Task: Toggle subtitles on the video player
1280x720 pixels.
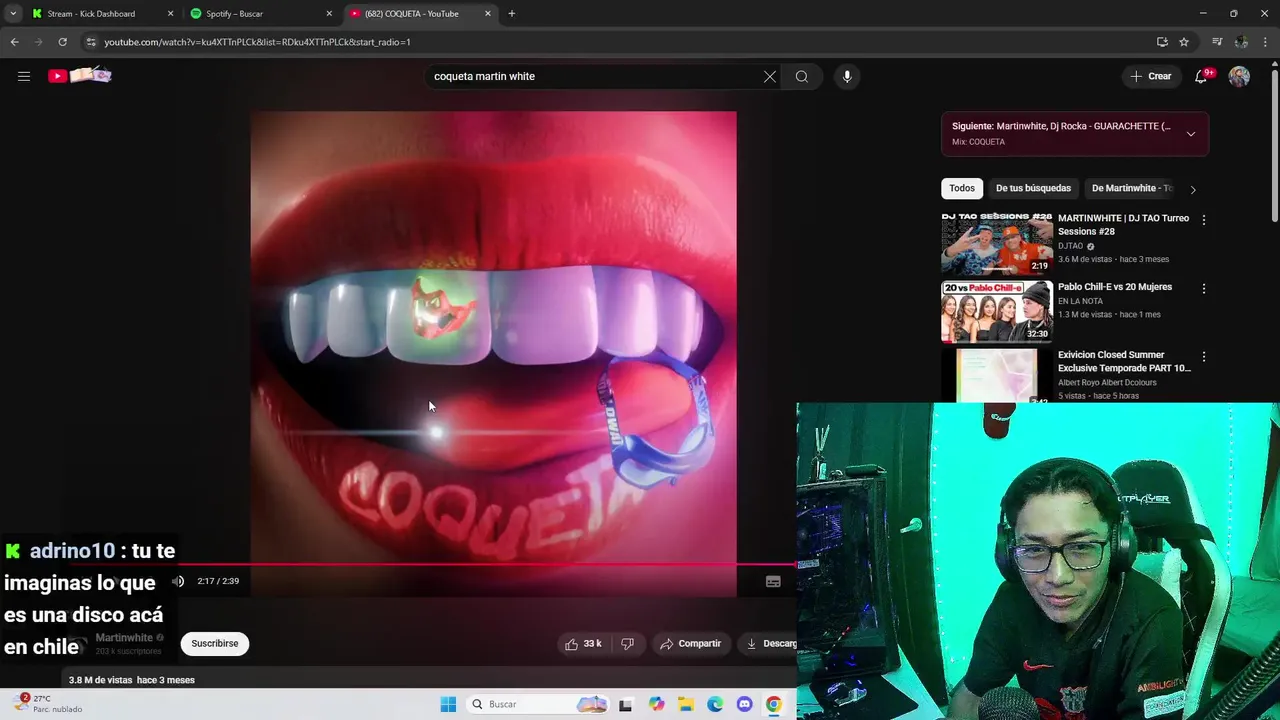Action: [x=773, y=581]
